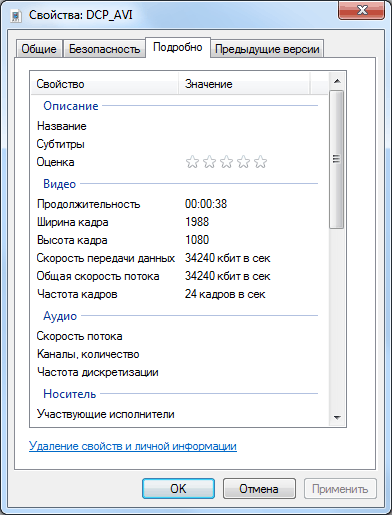Set rating to three stars
Image resolution: width=392 pixels, height=515 pixels.
[226, 162]
